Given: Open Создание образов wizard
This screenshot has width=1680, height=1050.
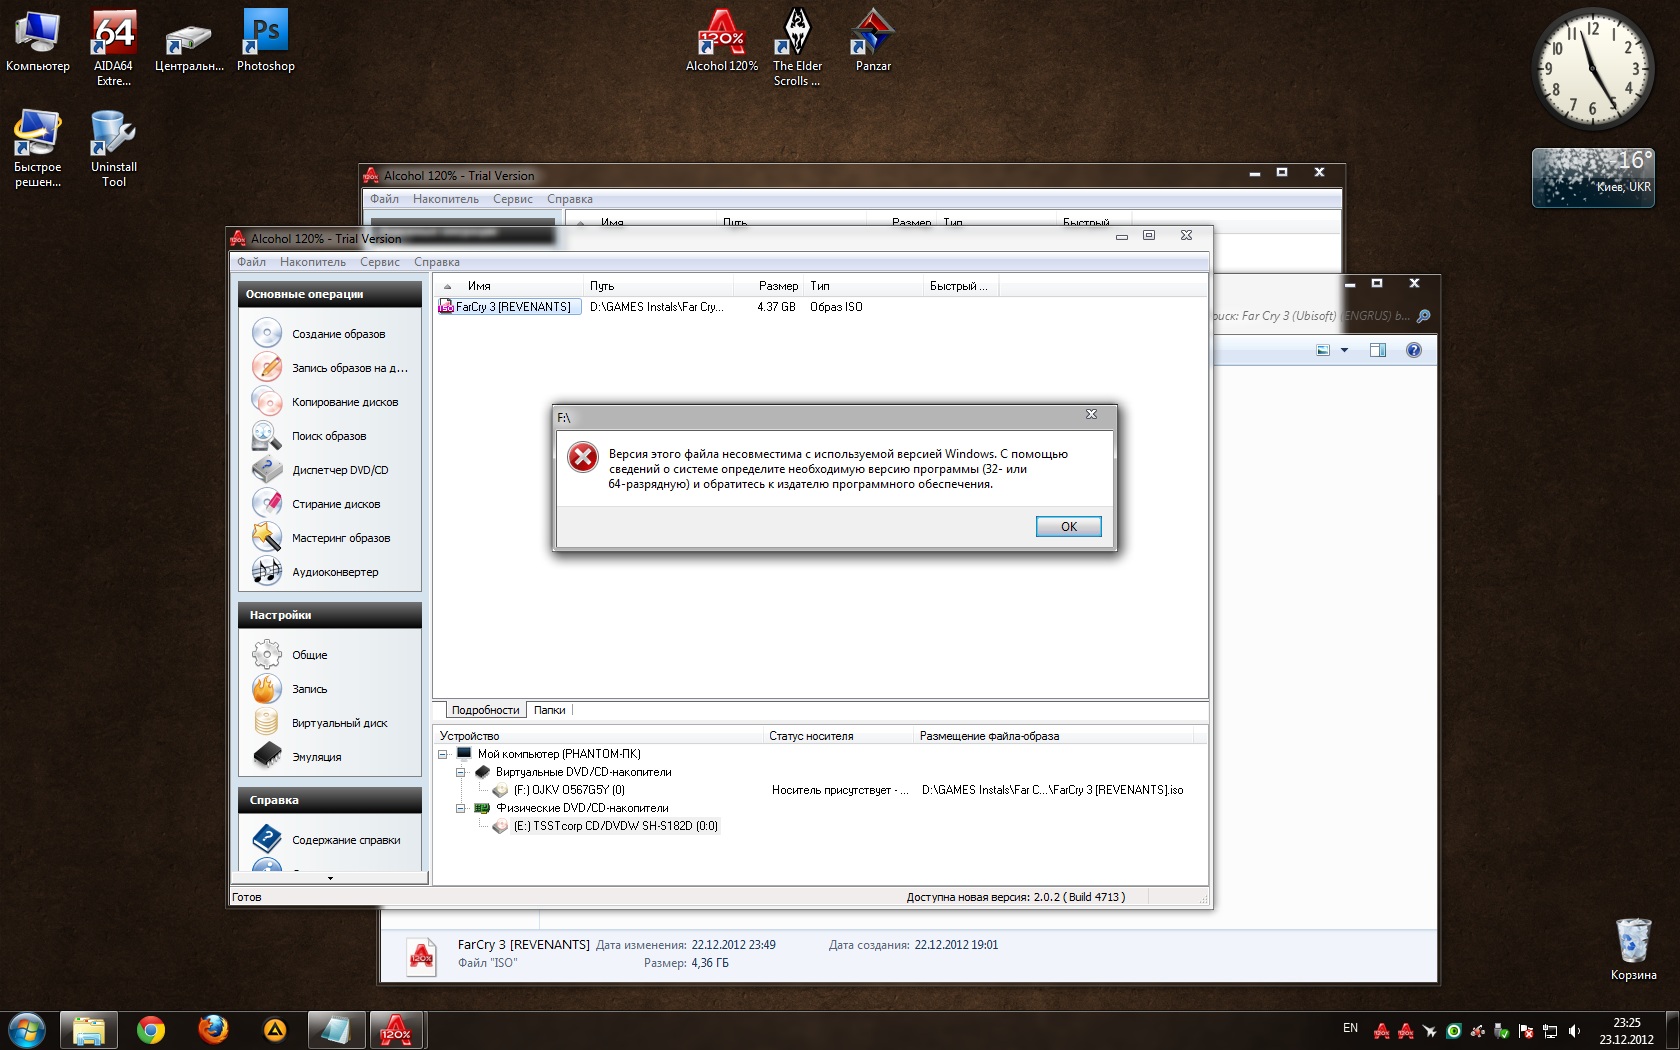Looking at the screenshot, I should coord(338,334).
